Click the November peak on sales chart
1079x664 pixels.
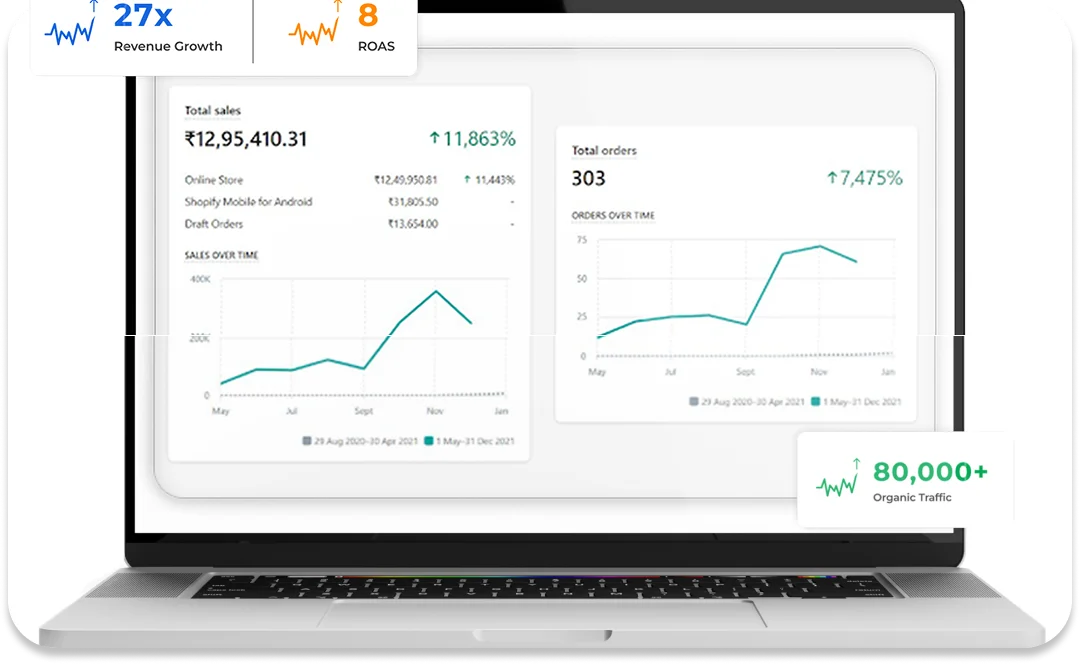coord(436,291)
